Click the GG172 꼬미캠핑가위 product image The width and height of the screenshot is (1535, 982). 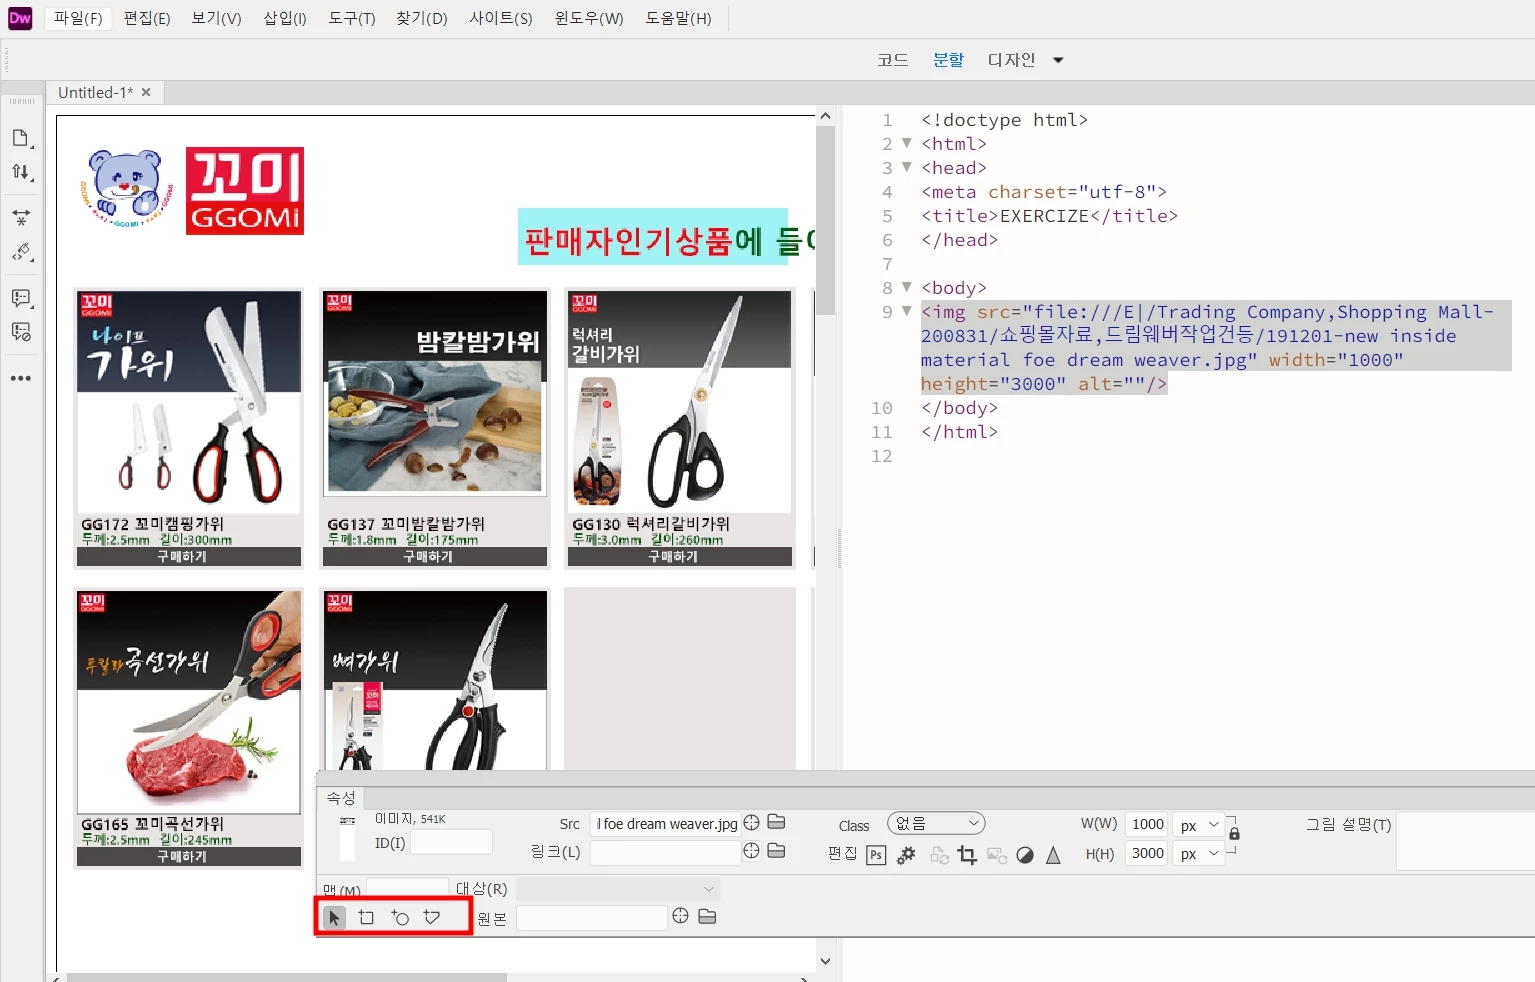pyautogui.click(x=189, y=401)
